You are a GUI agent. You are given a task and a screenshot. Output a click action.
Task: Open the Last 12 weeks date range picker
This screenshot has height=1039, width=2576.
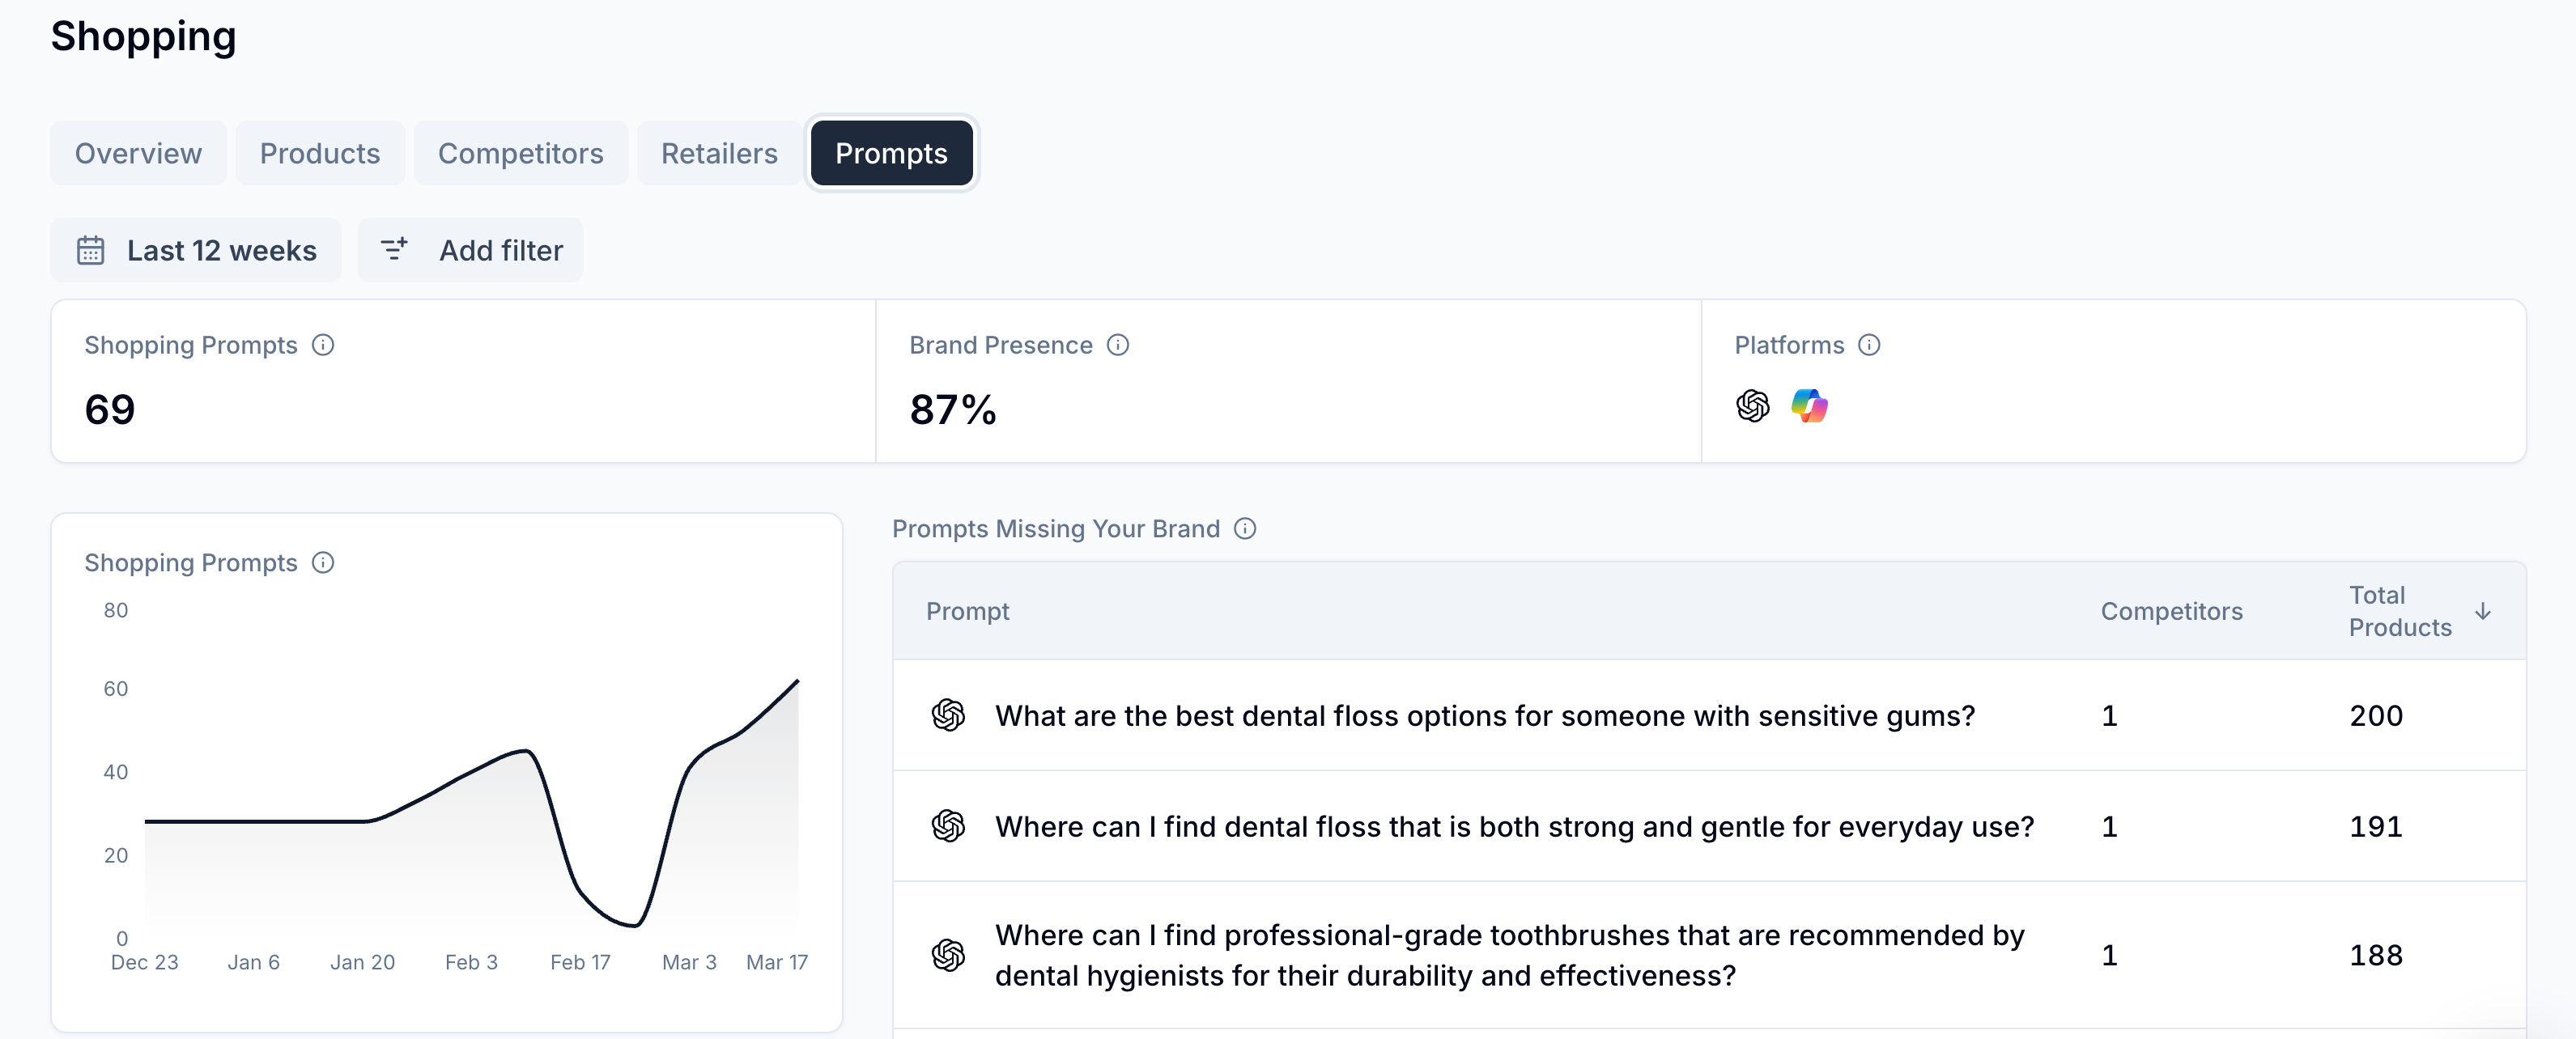(197, 250)
